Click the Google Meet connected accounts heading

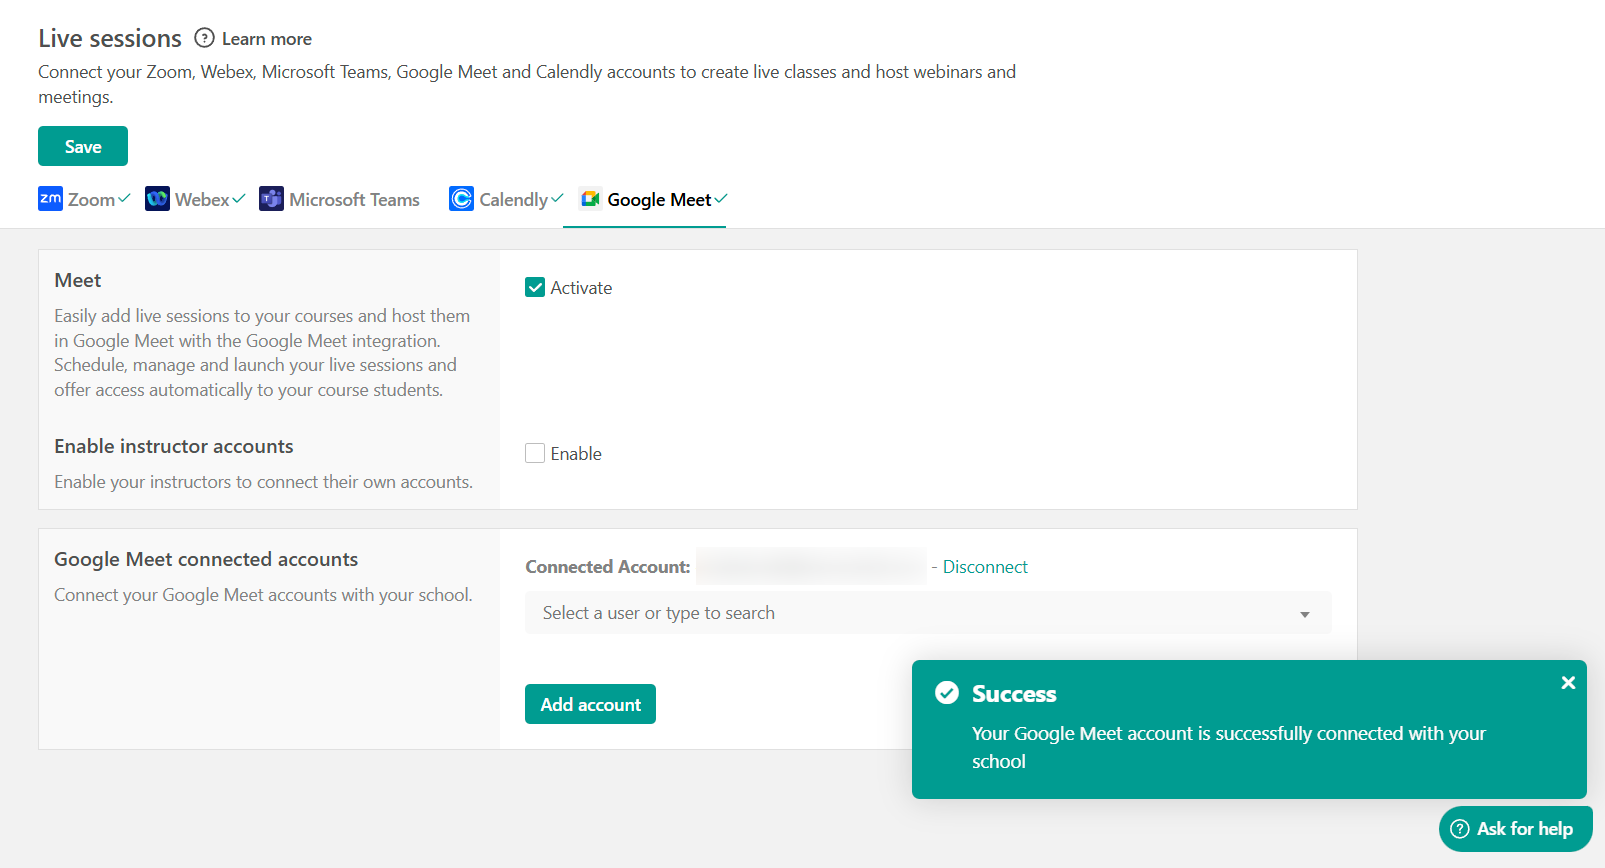coord(206,559)
